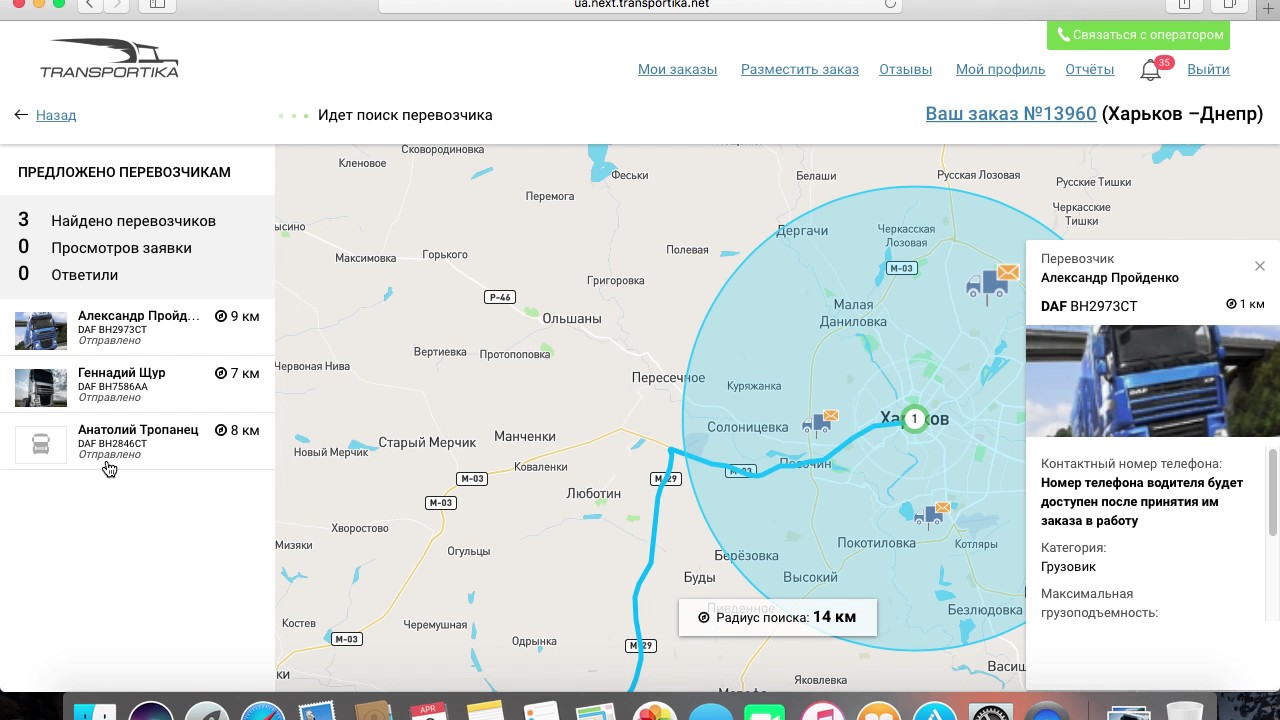
Task: Click the Дергачи label on the map
Action: 802,231
